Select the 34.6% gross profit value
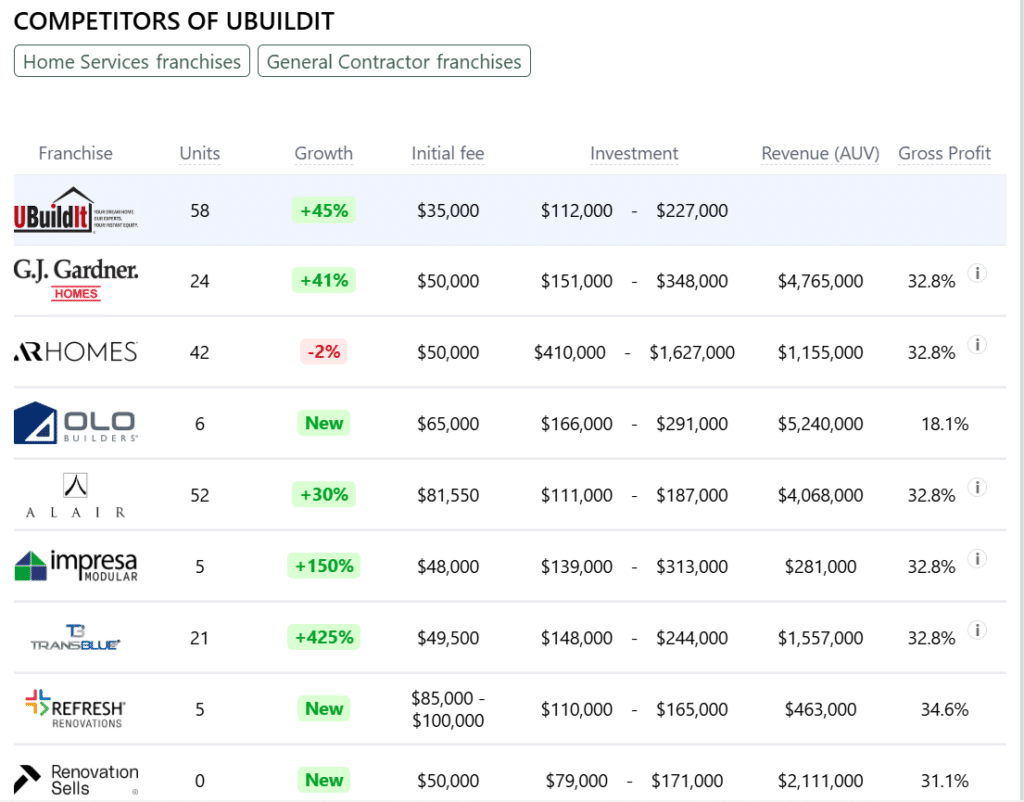This screenshot has width=1024, height=802. tap(944, 709)
